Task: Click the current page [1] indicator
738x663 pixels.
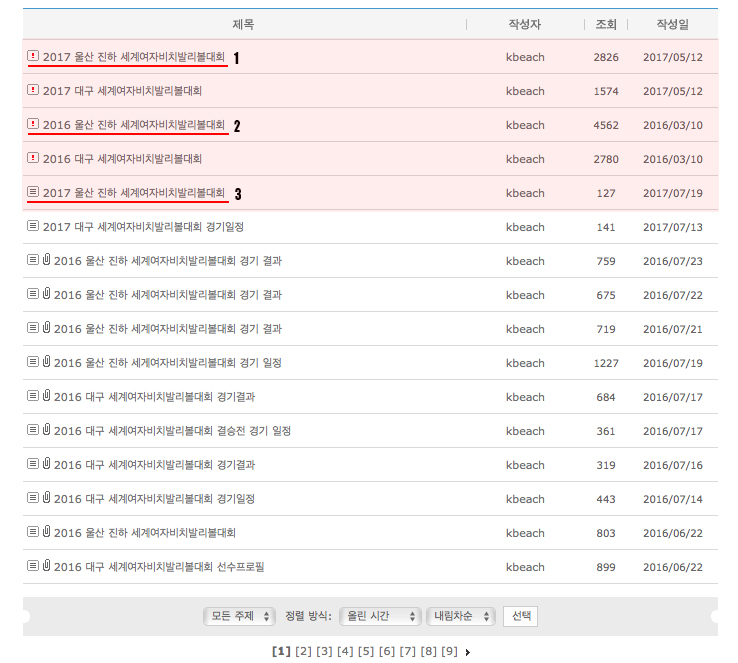Action: pos(281,651)
